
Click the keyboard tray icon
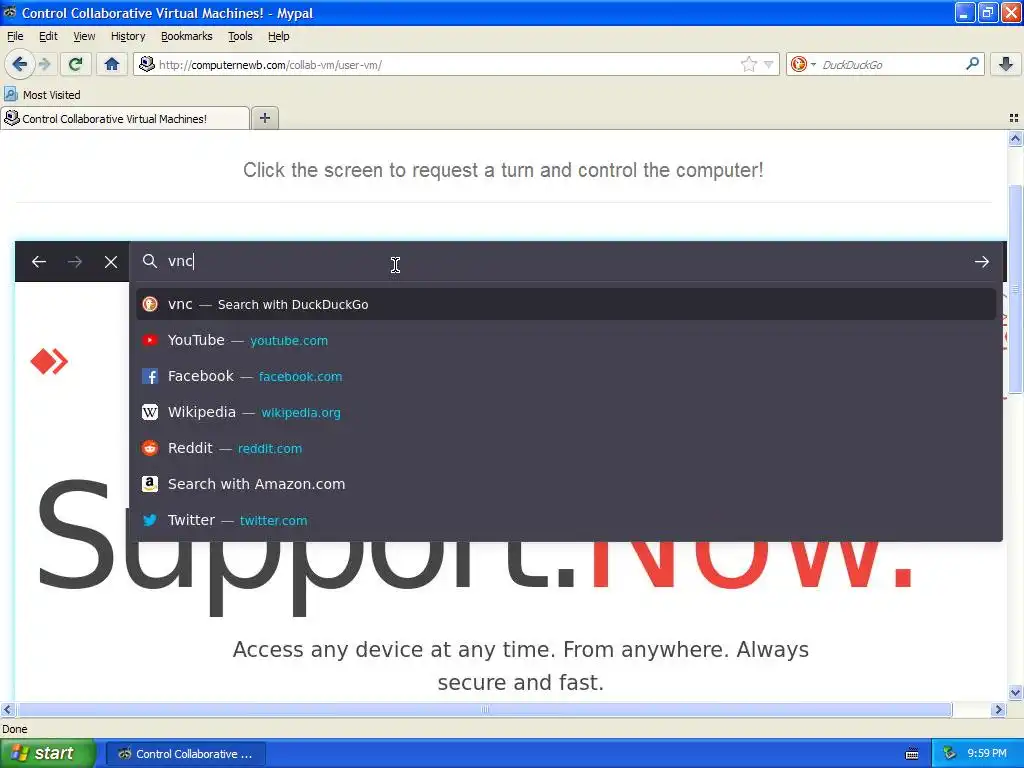click(x=912, y=754)
